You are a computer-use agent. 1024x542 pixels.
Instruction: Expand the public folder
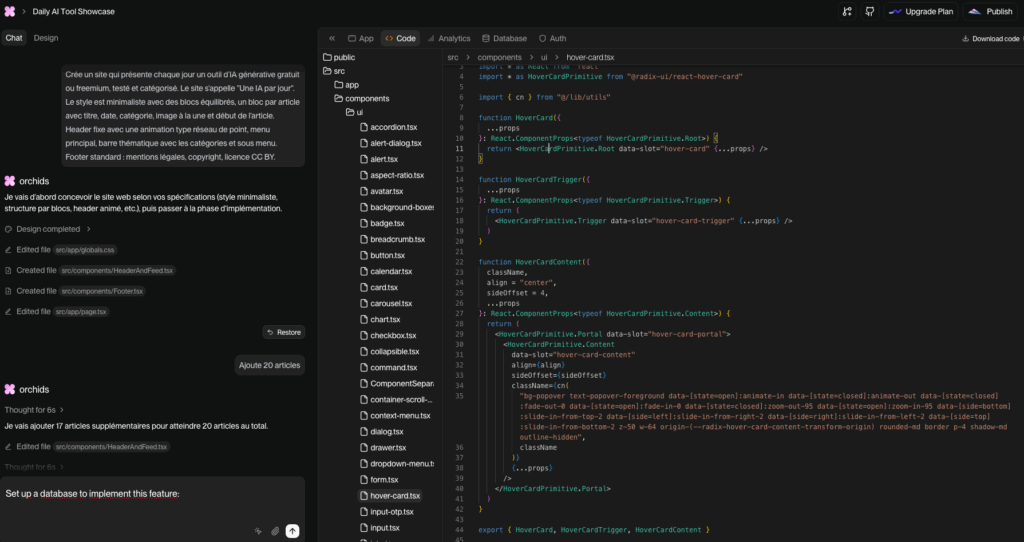click(x=343, y=57)
